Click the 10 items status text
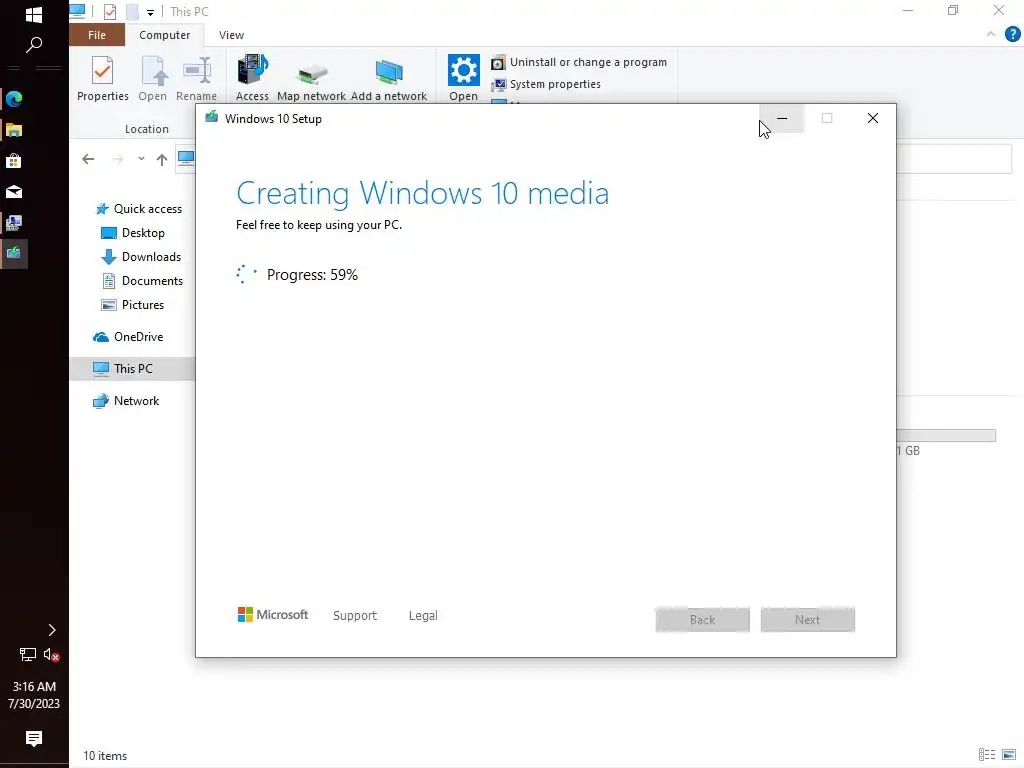The height and width of the screenshot is (768, 1024). (105, 756)
